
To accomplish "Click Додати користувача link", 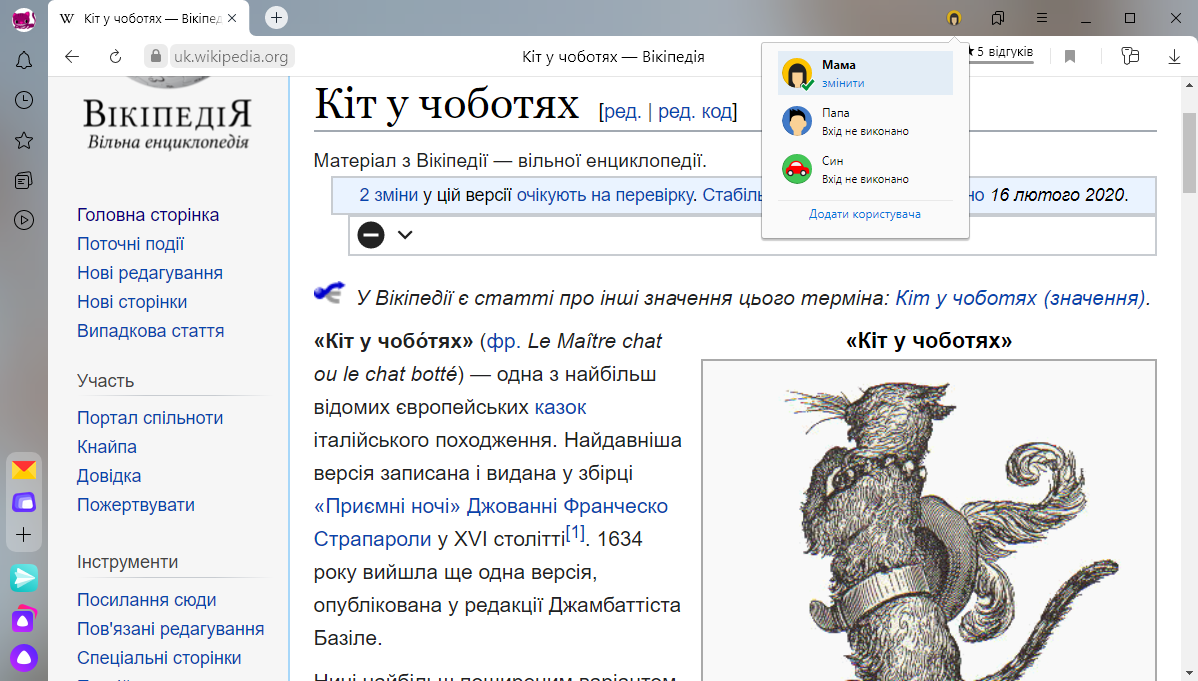I will coord(865,214).
